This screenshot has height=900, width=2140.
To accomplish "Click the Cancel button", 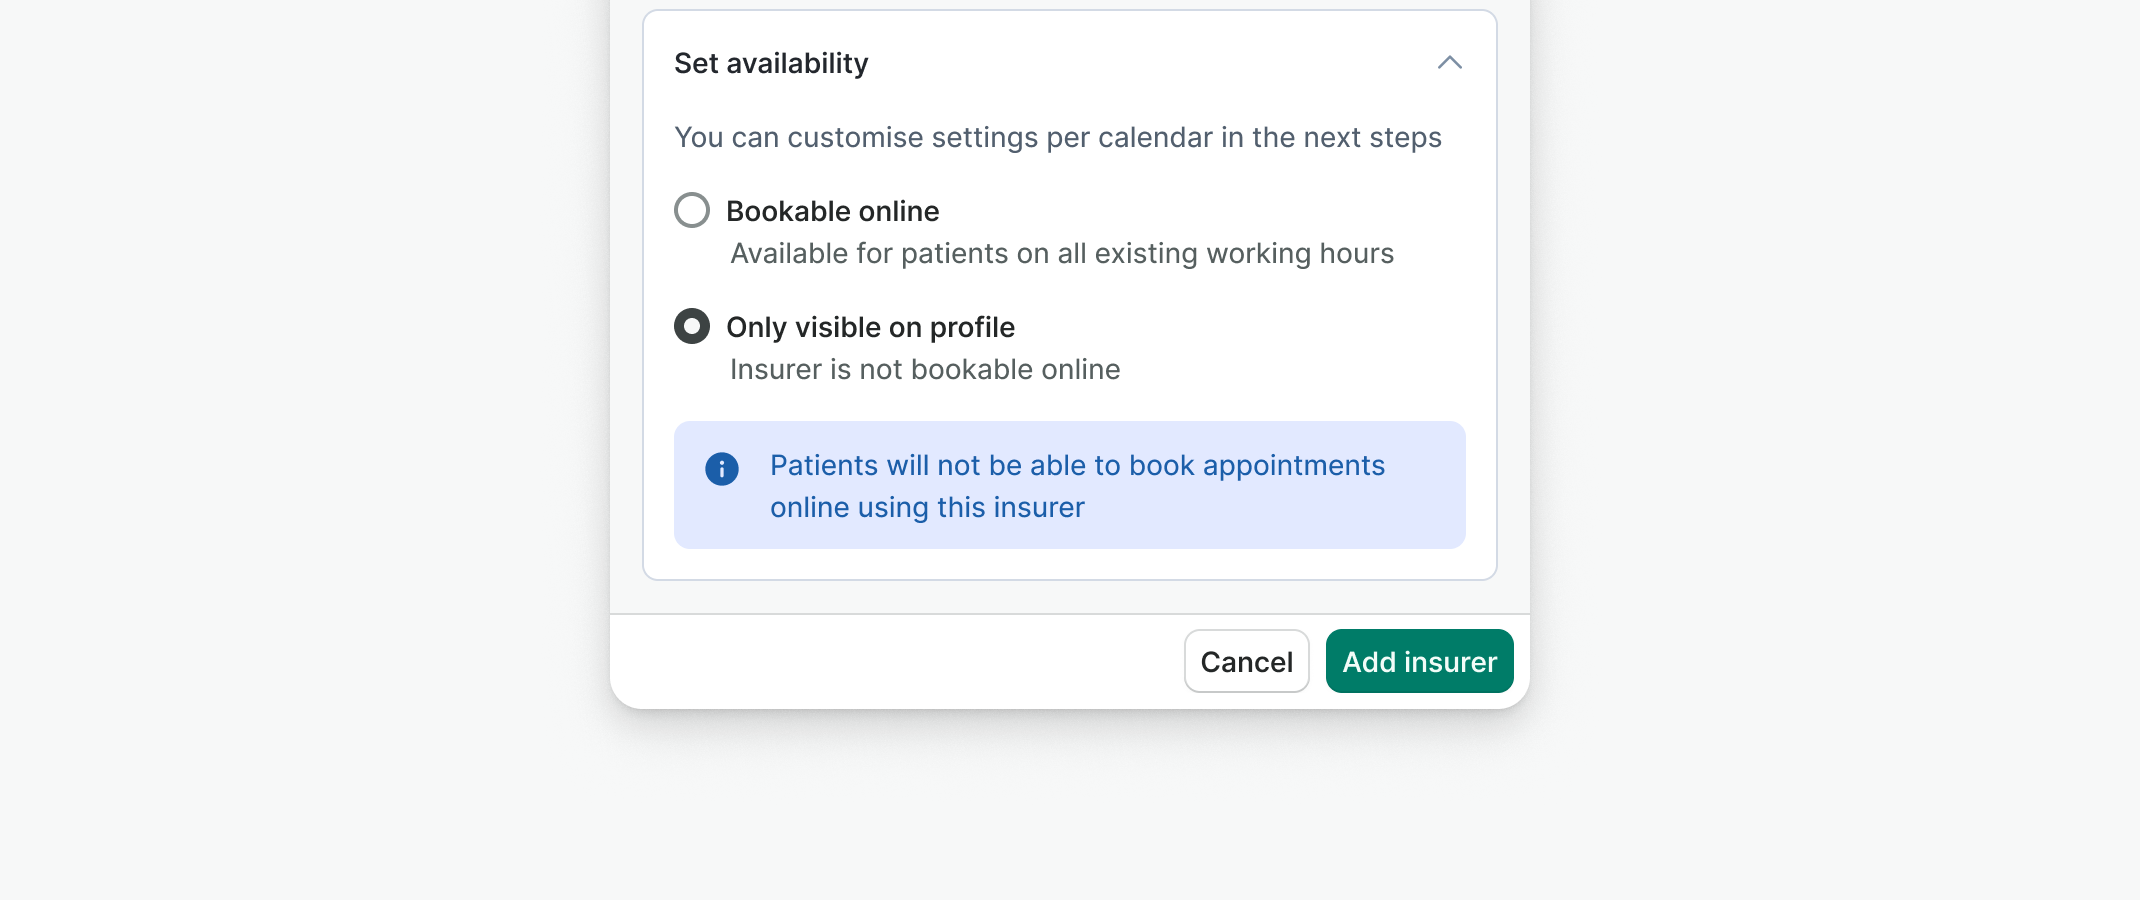I will click(1246, 661).
